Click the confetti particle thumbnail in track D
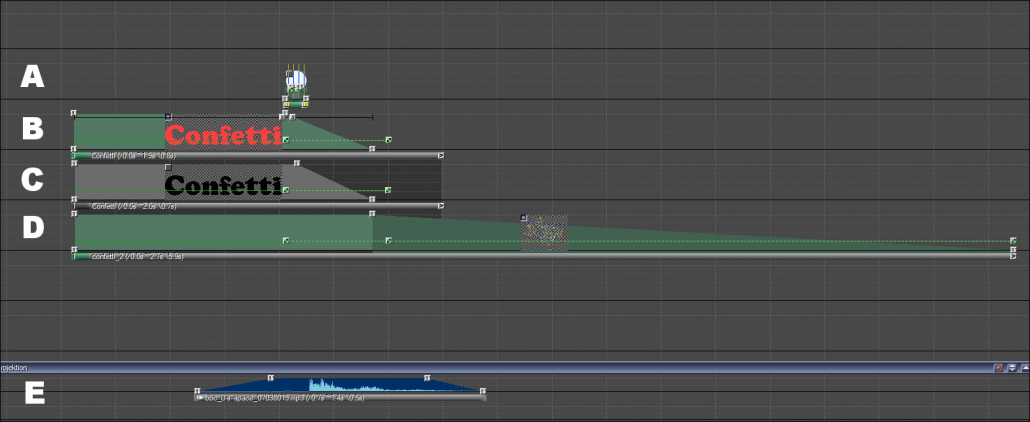This screenshot has width=1030, height=422. (x=545, y=234)
